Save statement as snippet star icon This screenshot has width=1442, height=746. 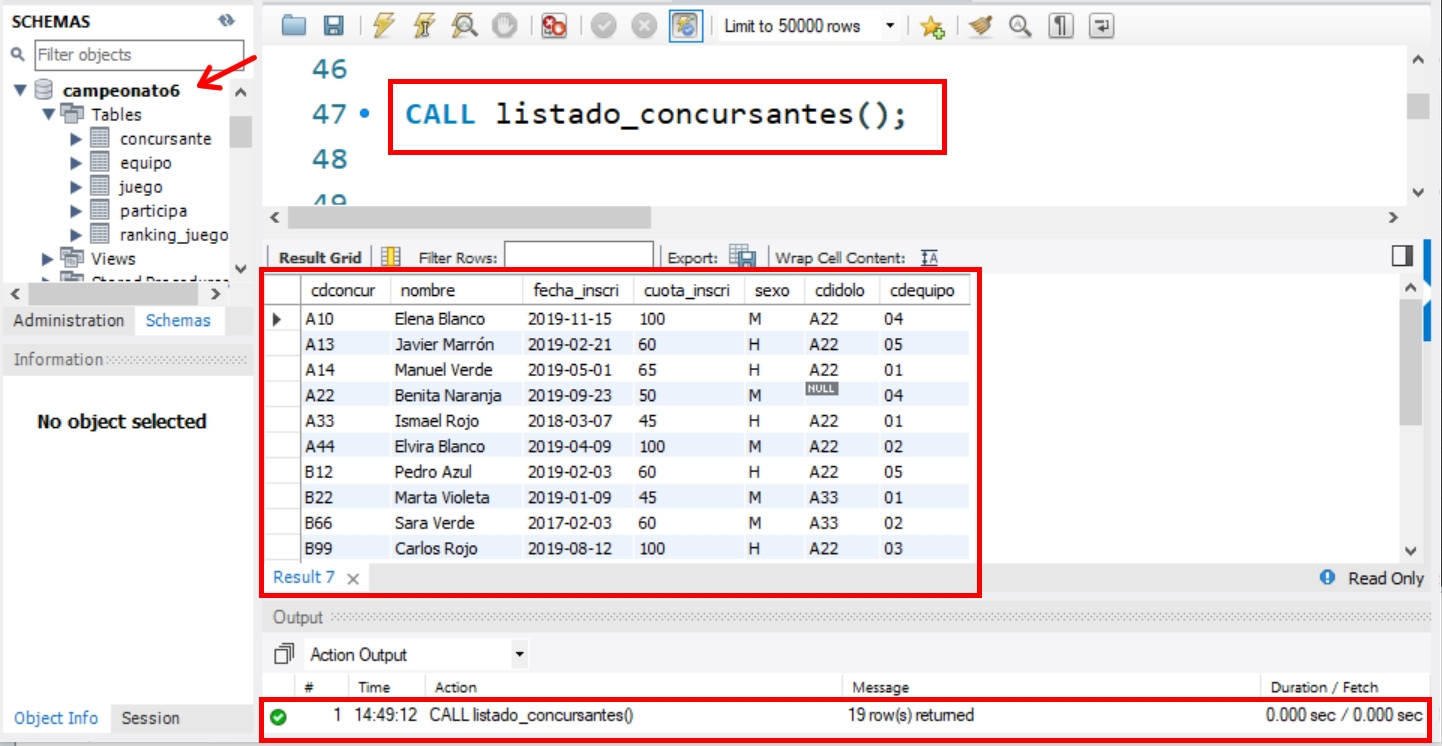point(932,28)
